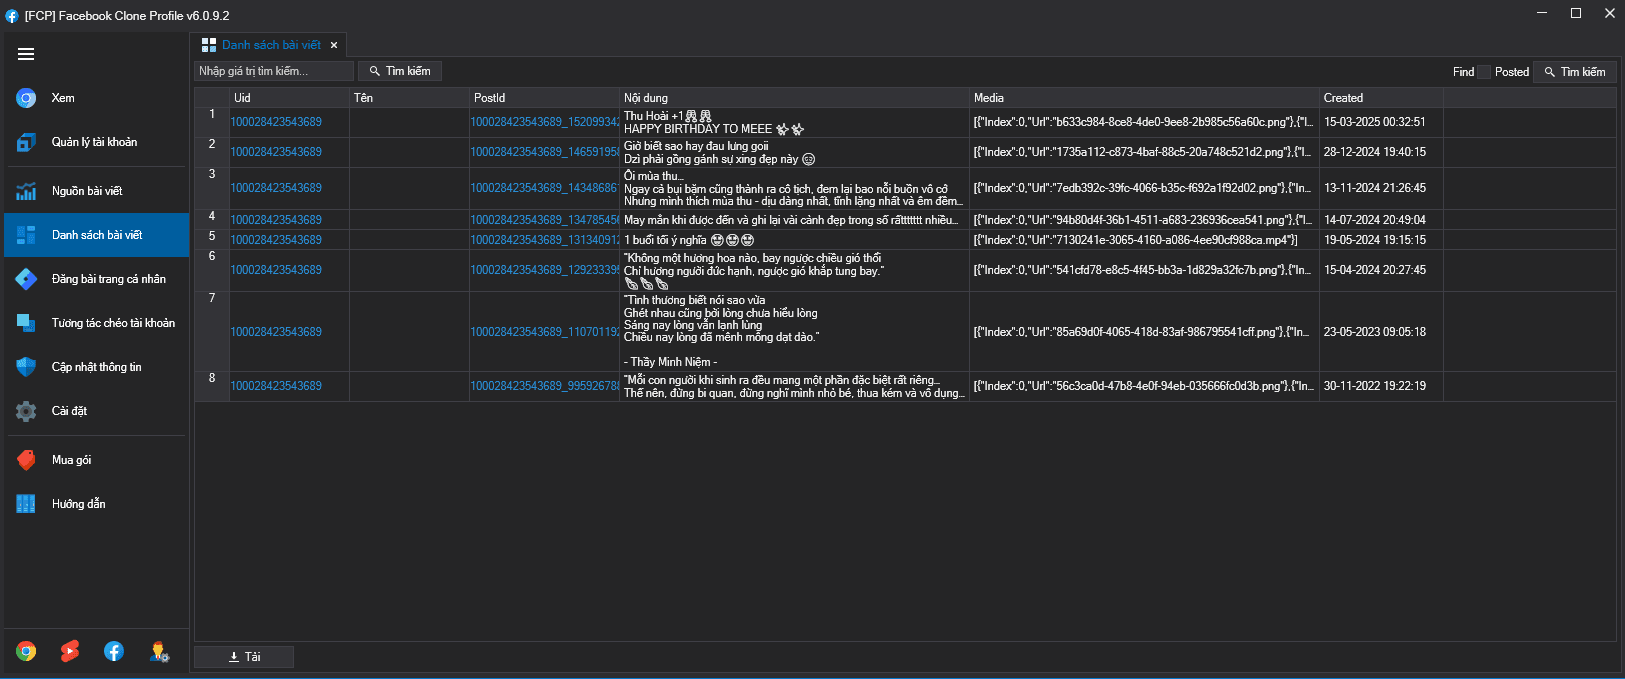The image size is (1625, 679).
Task: Open Uid link in row 8
Action: pos(277,386)
